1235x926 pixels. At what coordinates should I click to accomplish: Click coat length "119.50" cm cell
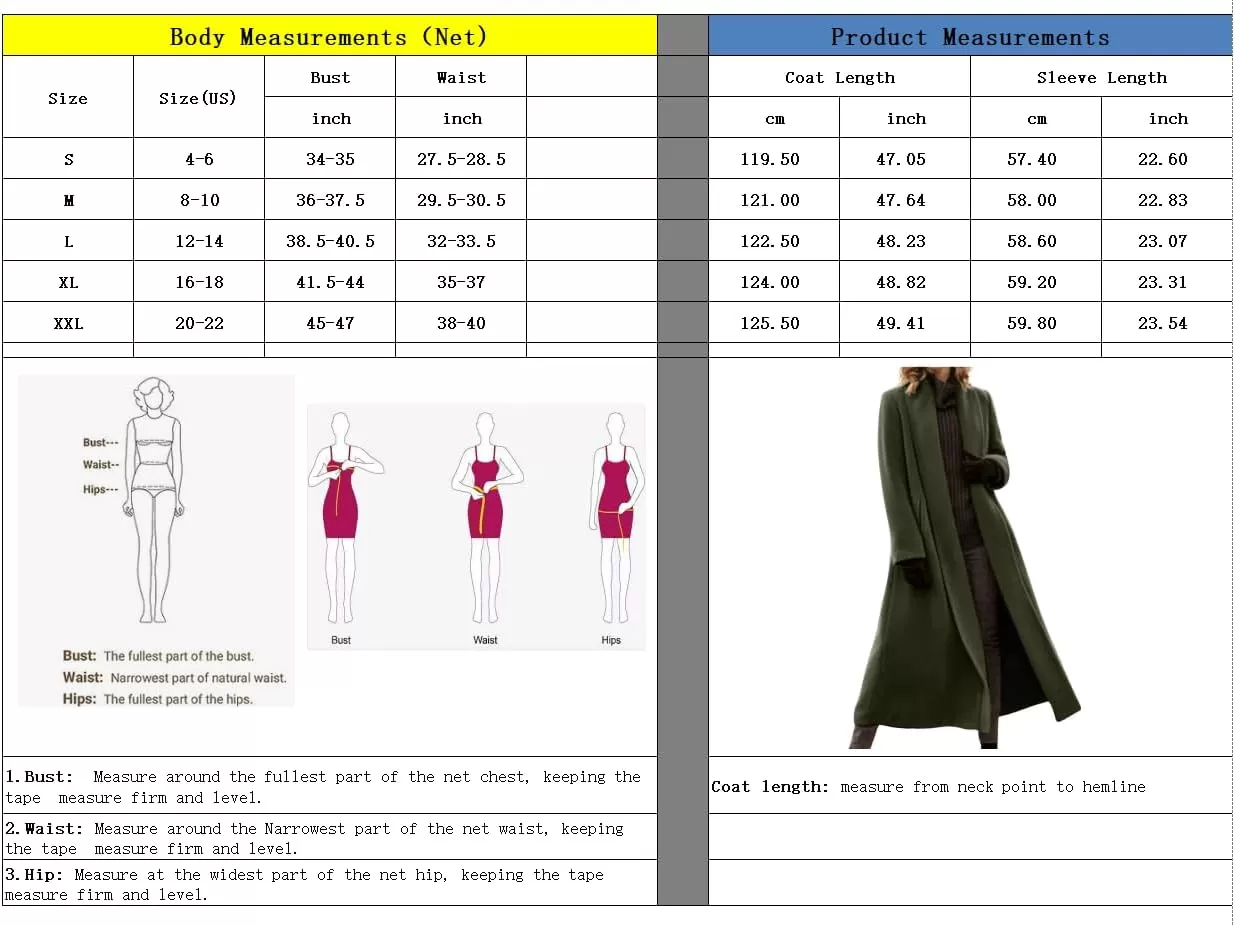(774, 159)
